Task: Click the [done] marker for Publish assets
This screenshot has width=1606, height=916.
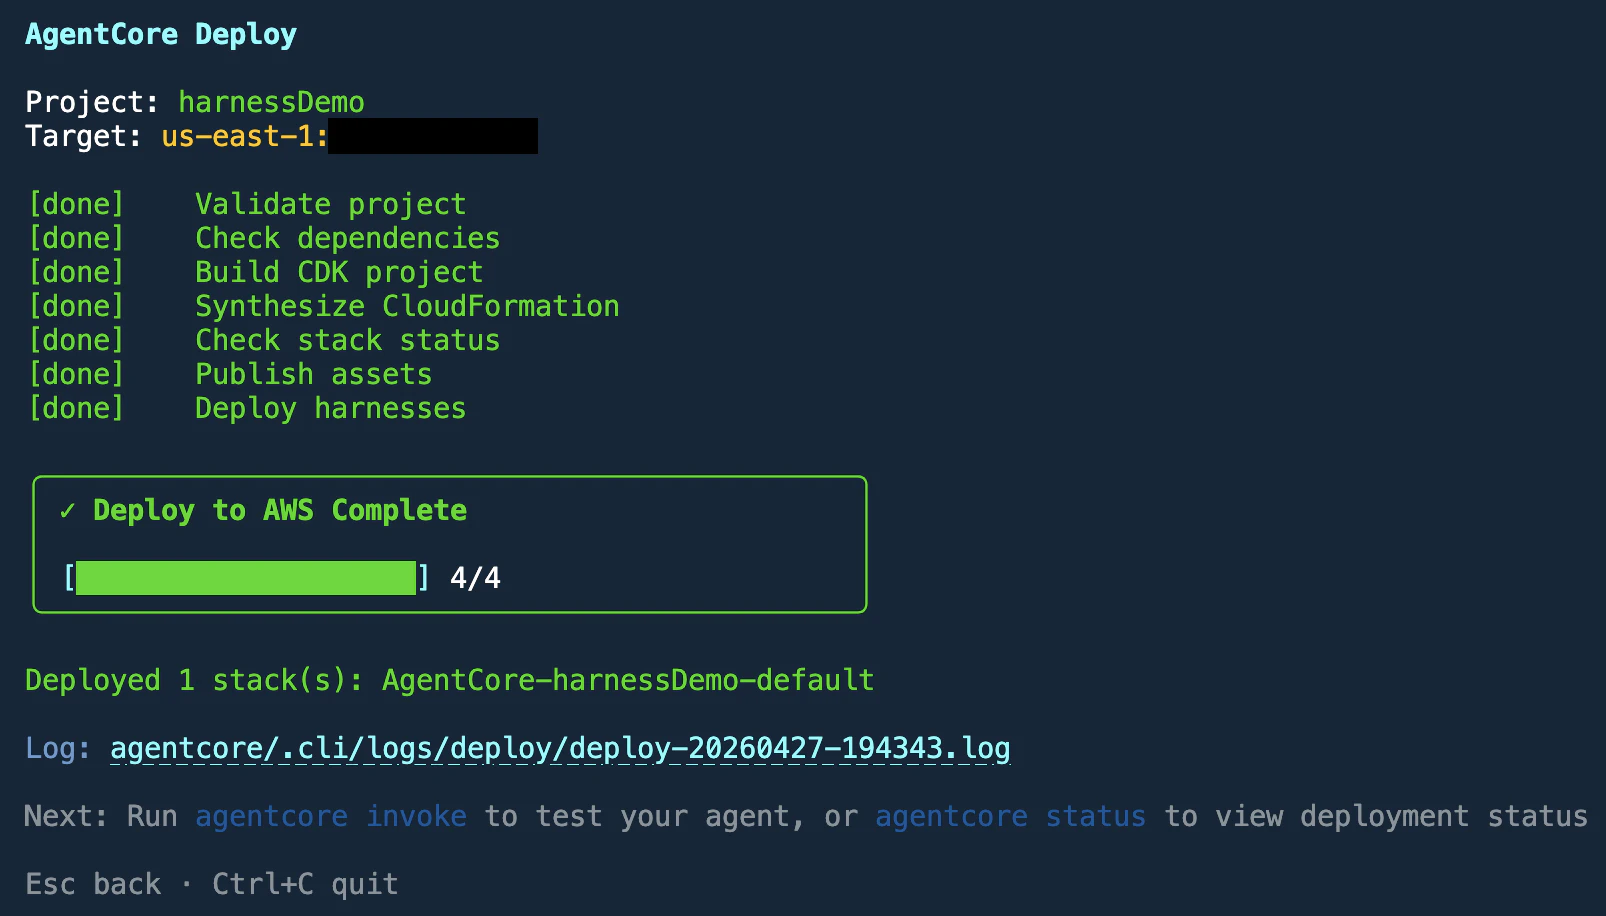Action: tap(76, 374)
